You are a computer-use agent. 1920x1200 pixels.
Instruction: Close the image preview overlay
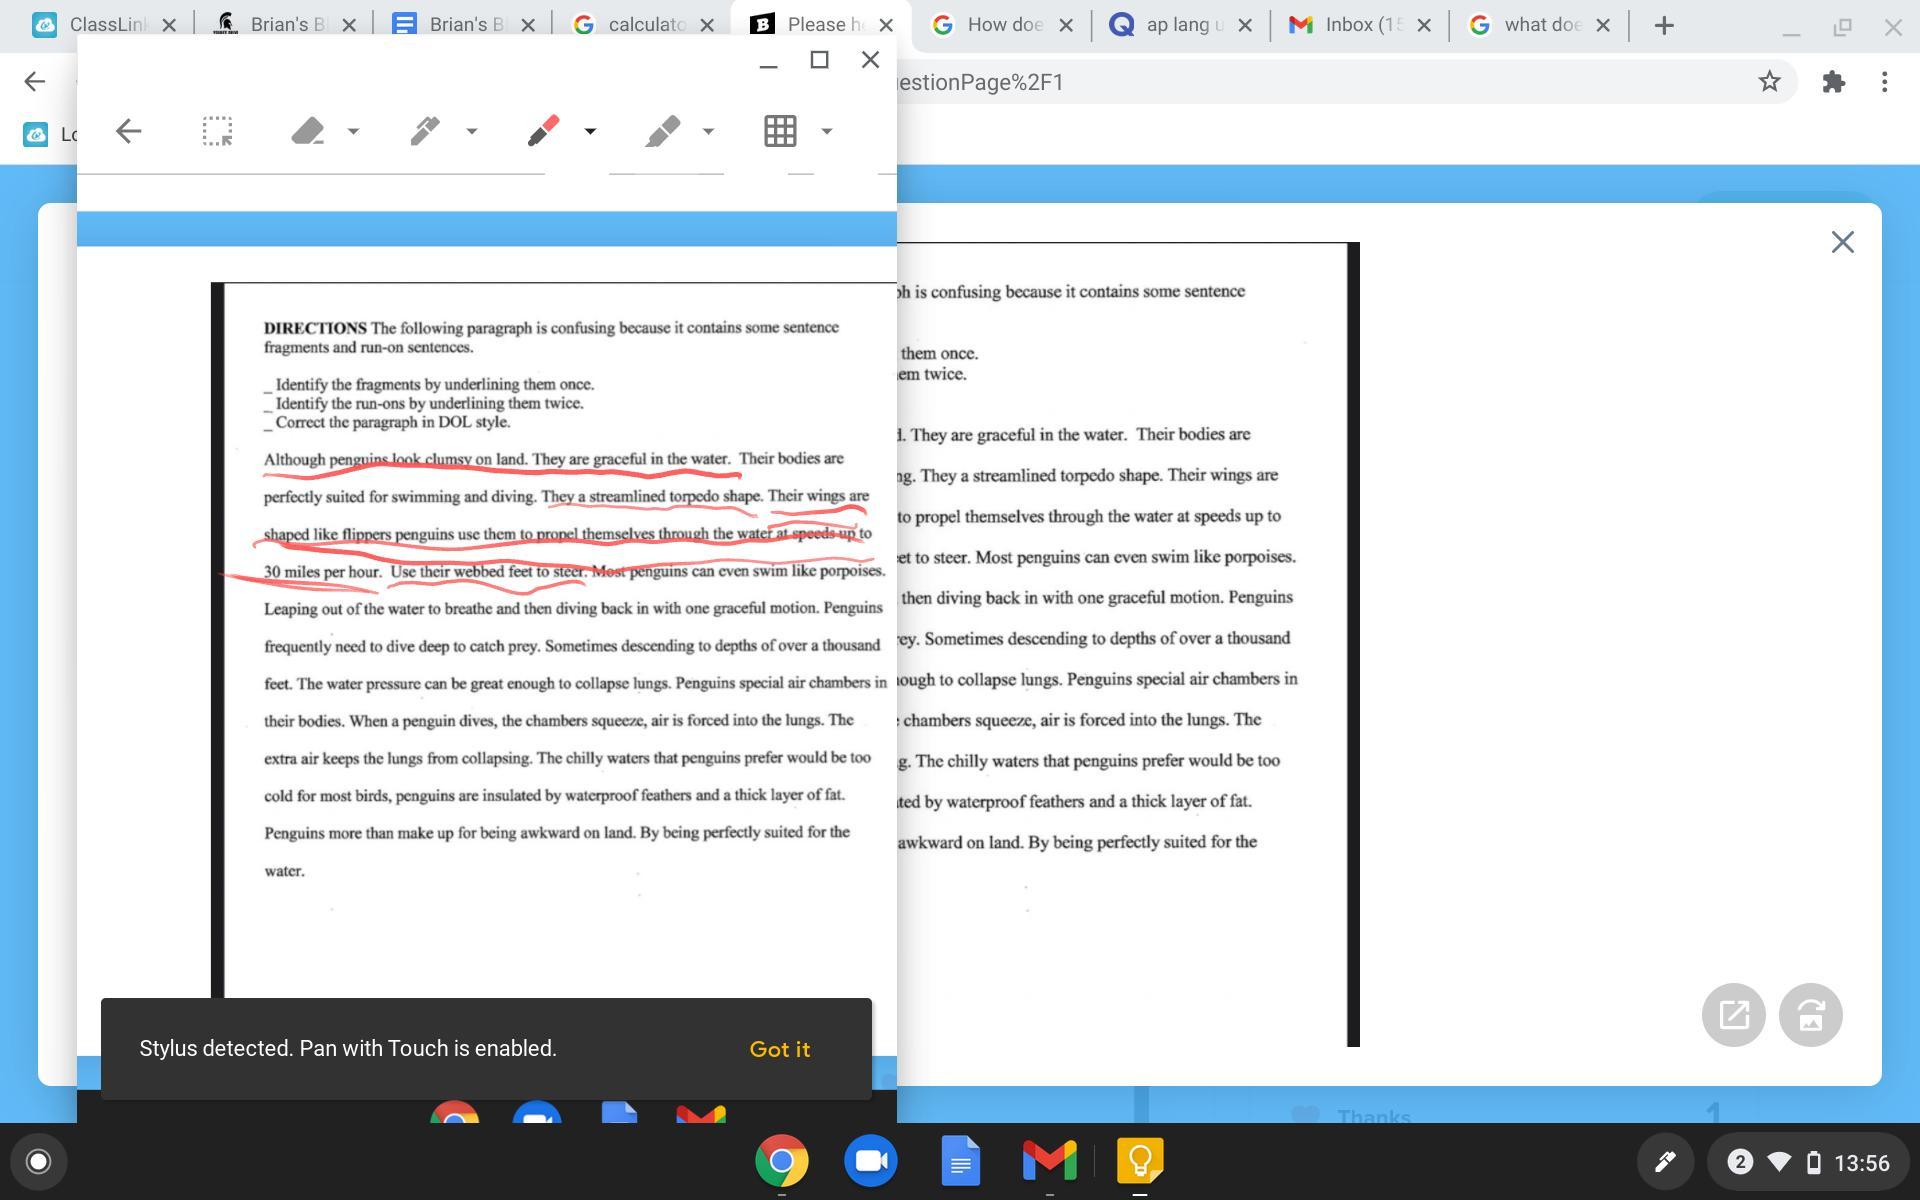tap(1842, 242)
